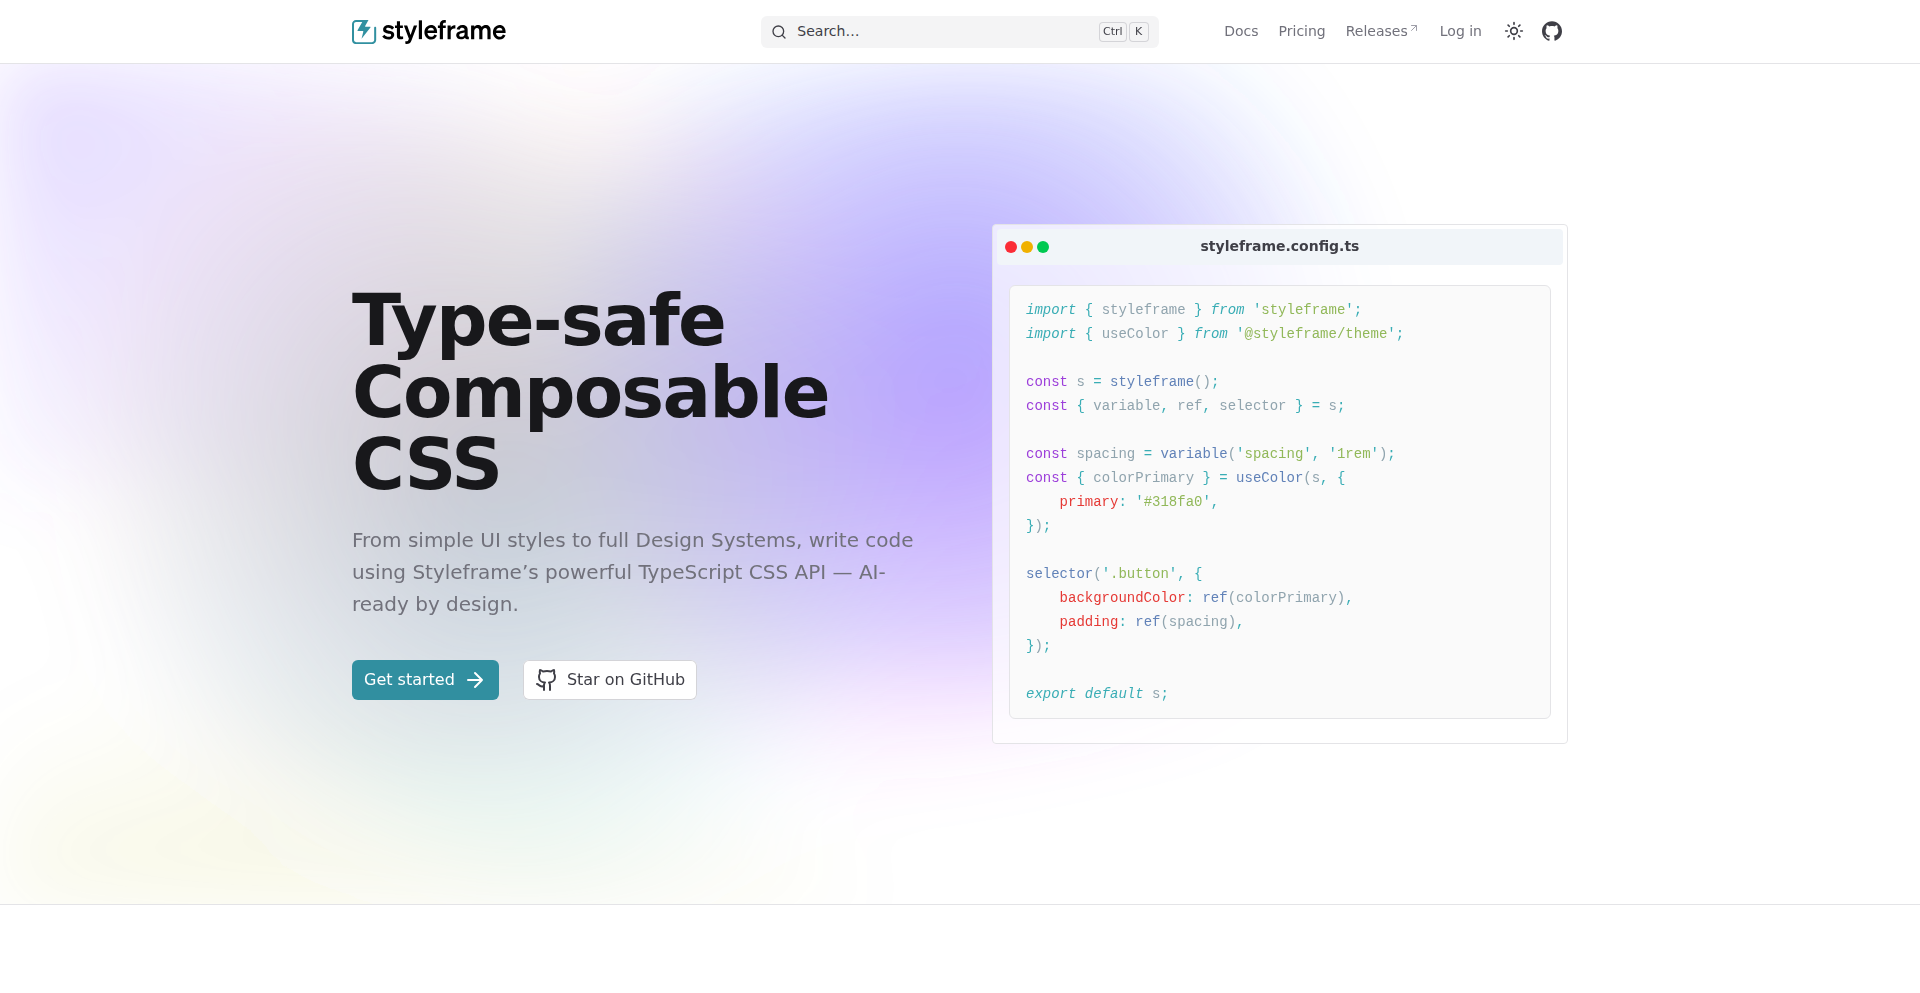Click the magnifier icon in the search bar
This screenshot has height=993, width=1920.
(779, 32)
